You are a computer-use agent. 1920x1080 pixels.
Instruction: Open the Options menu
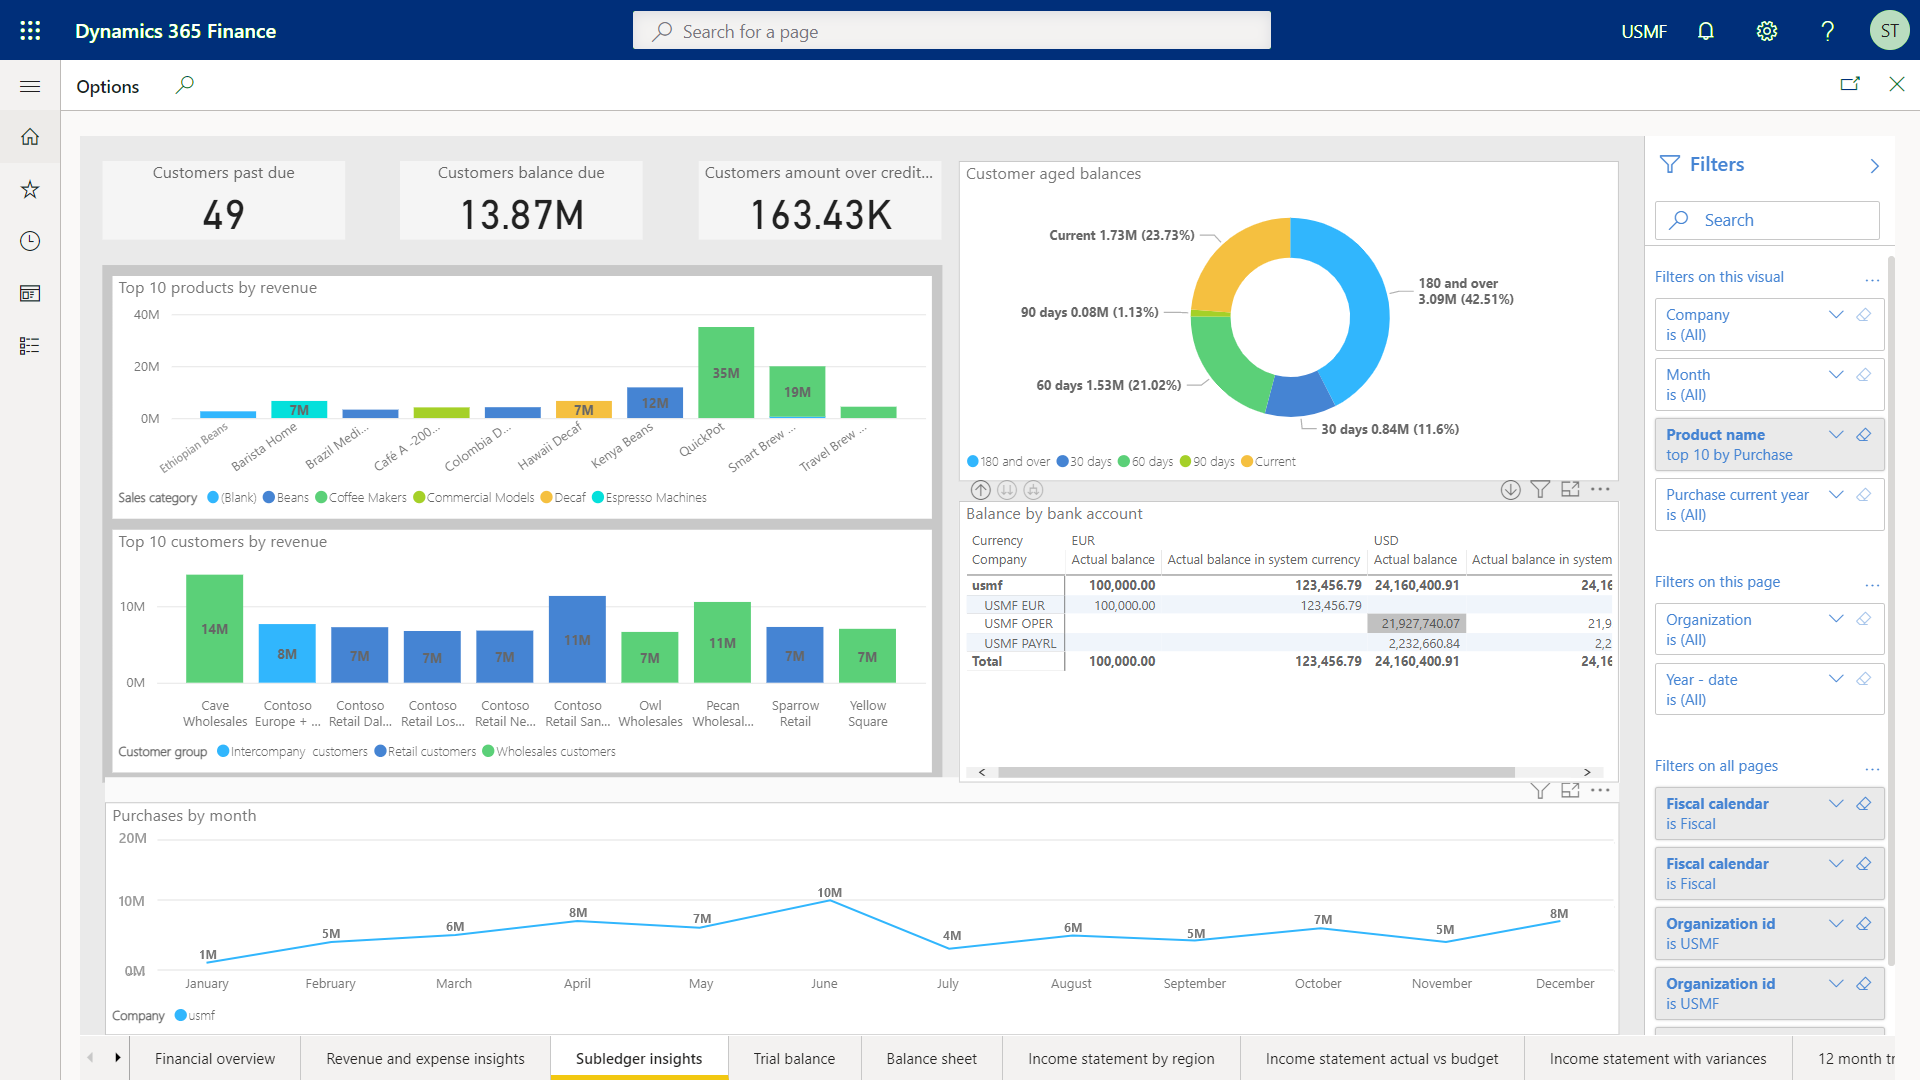[x=108, y=87]
